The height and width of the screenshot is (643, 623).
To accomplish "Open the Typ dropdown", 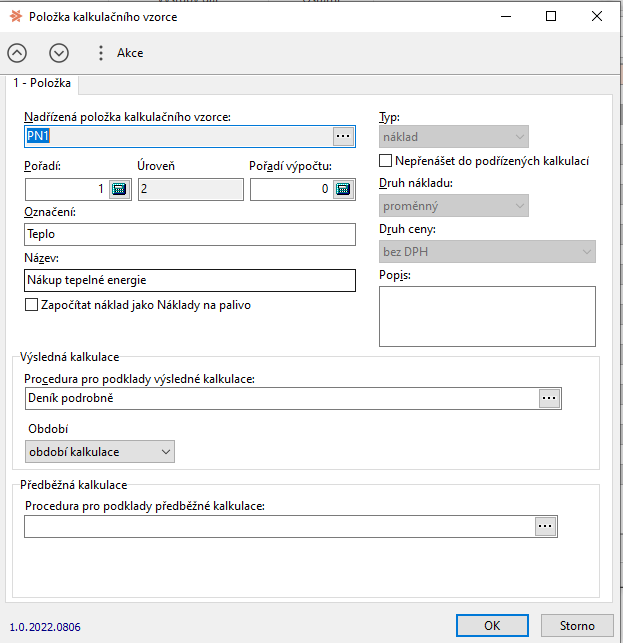I will click(x=454, y=137).
